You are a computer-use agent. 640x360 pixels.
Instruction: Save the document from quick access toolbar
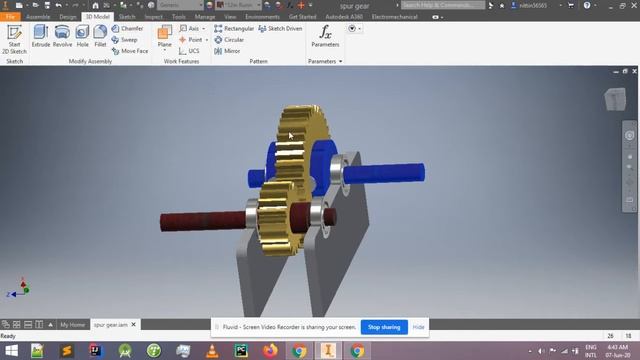pos(47,5)
